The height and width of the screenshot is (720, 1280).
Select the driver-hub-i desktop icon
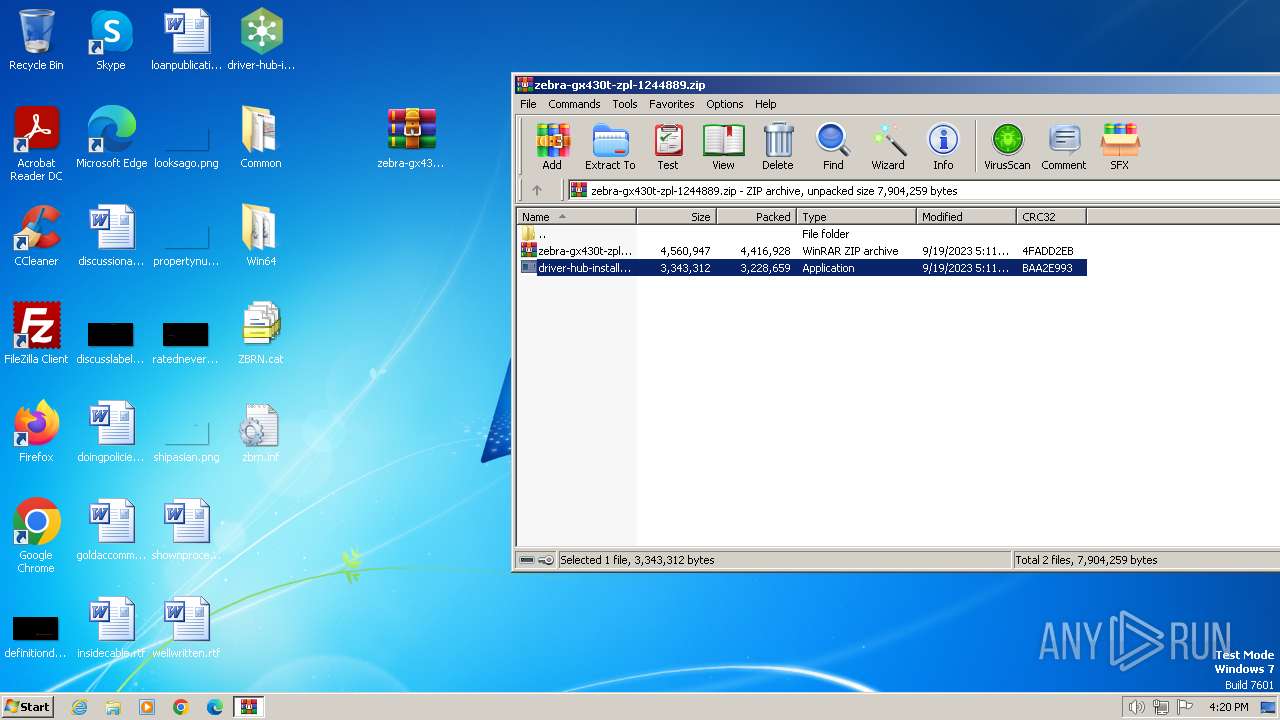261,40
